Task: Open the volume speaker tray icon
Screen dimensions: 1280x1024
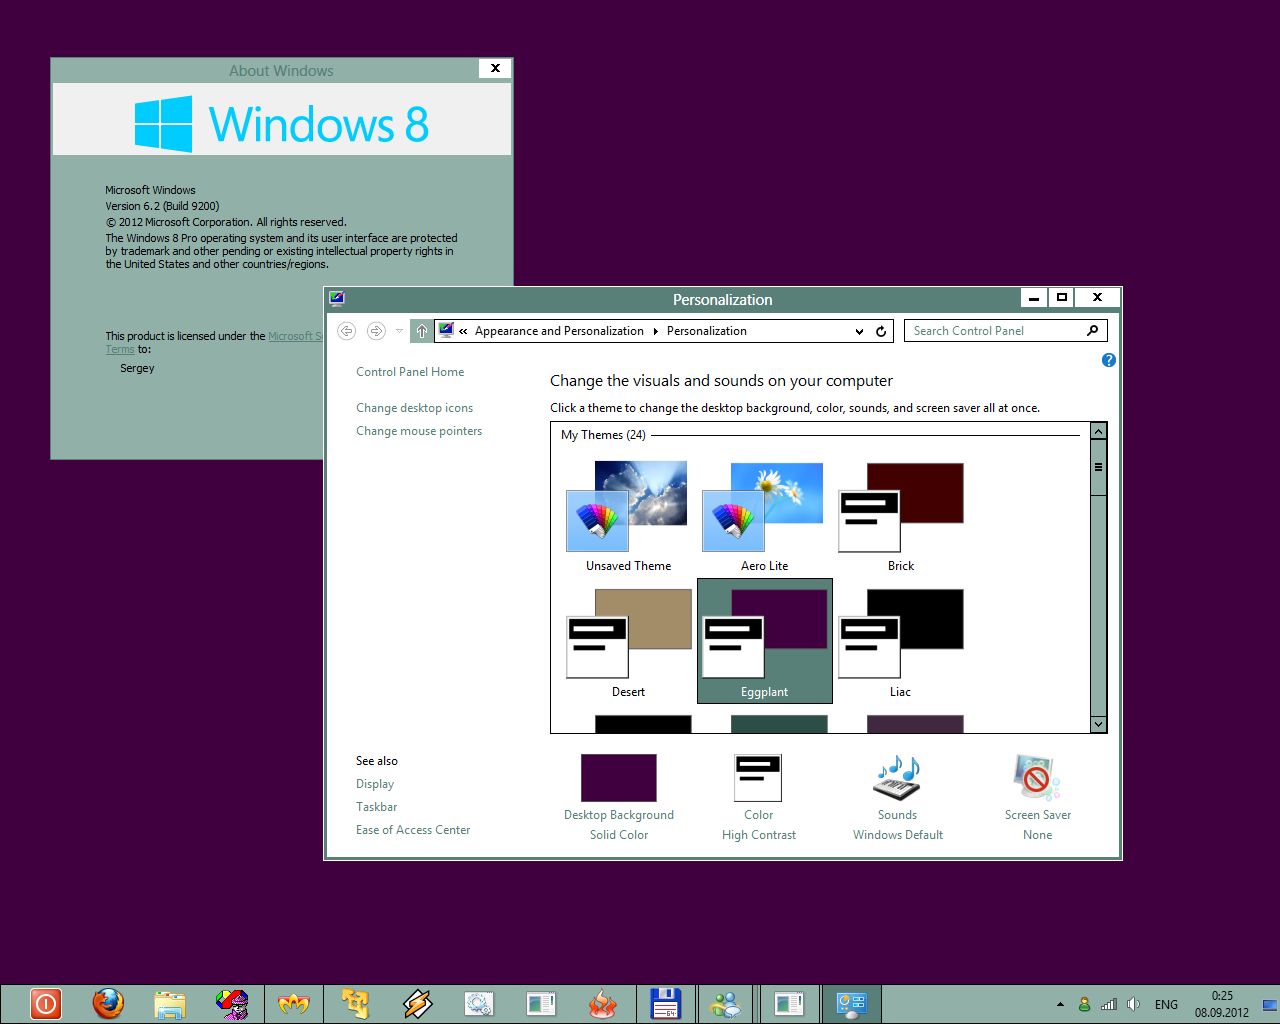Action: click(1133, 1004)
